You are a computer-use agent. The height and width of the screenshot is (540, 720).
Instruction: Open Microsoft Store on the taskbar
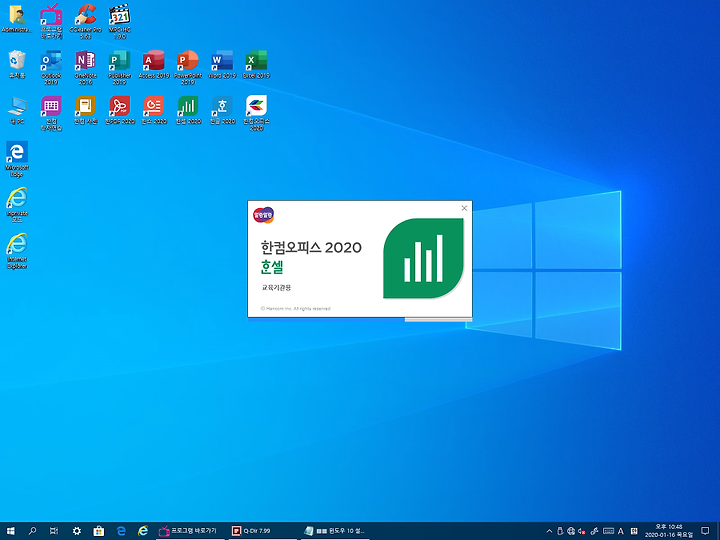tap(98, 531)
